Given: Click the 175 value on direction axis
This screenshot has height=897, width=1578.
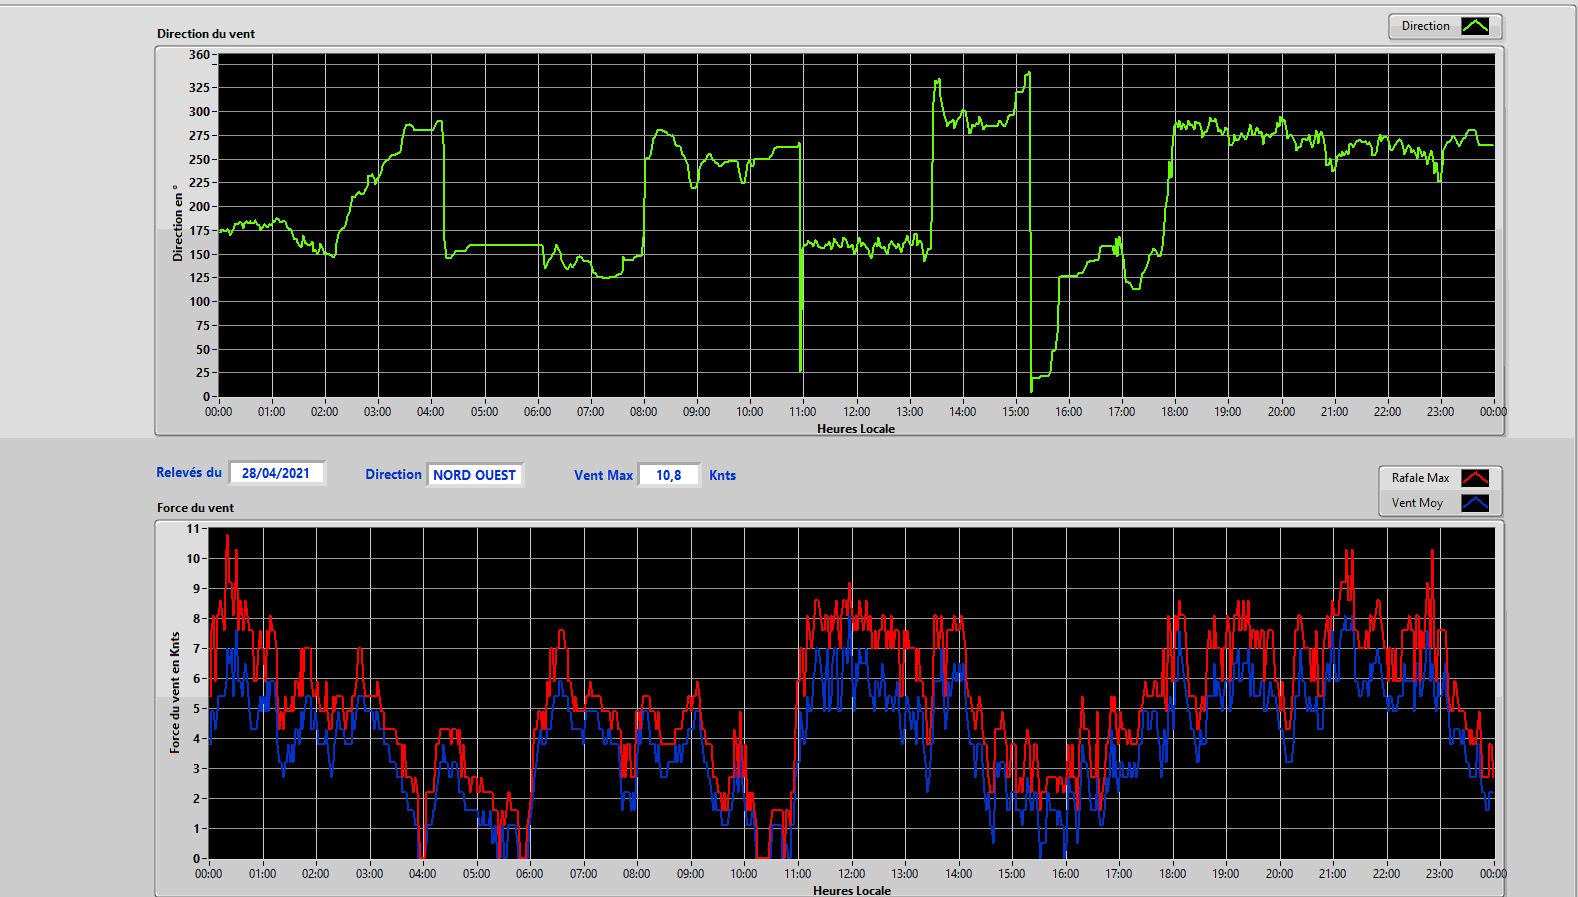Looking at the screenshot, I should [x=199, y=230].
